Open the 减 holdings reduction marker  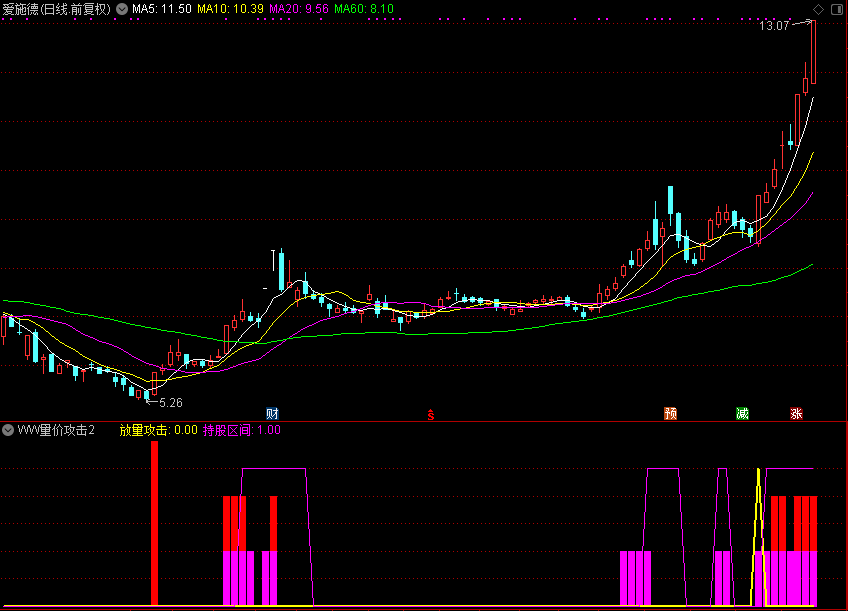743,414
